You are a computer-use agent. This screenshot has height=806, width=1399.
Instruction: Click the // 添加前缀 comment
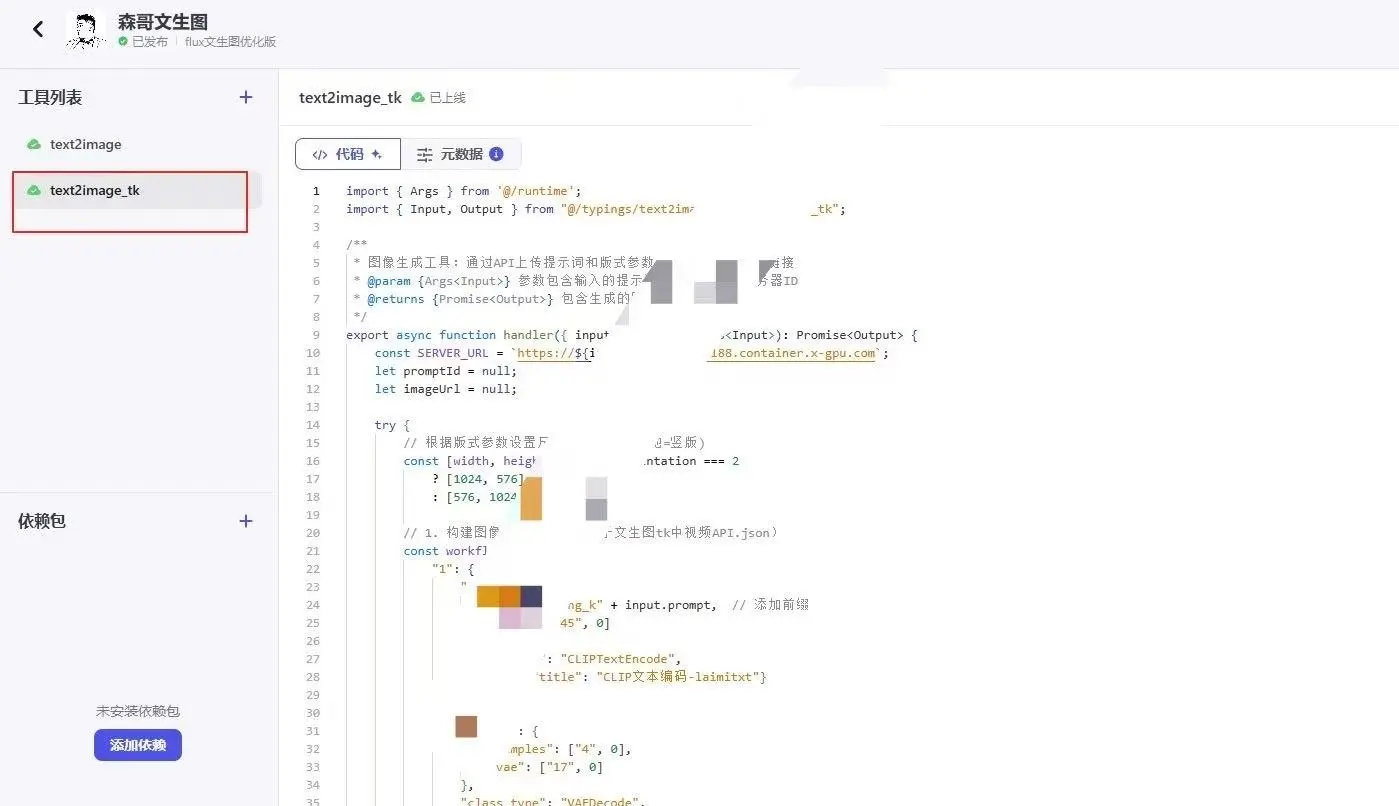click(770, 605)
